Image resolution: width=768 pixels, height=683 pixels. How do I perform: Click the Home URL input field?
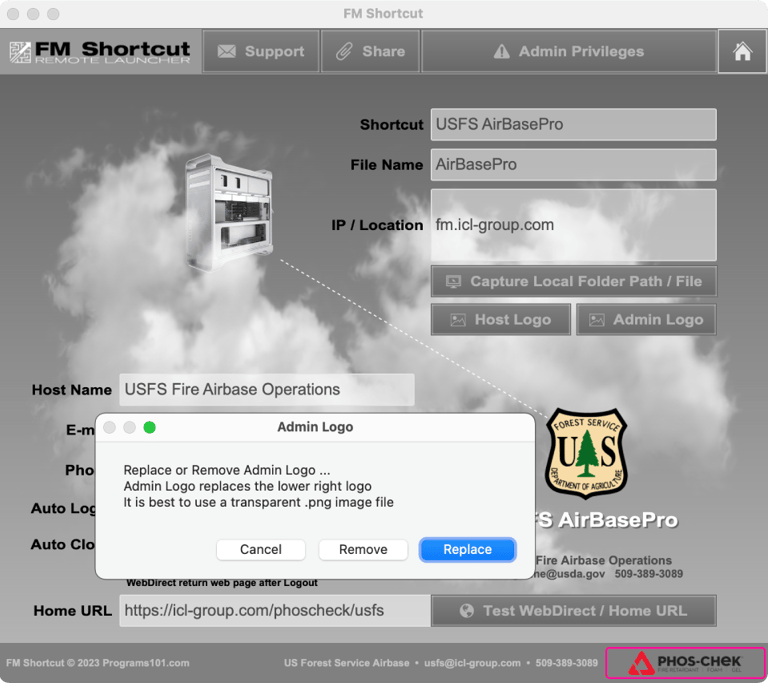(x=275, y=610)
